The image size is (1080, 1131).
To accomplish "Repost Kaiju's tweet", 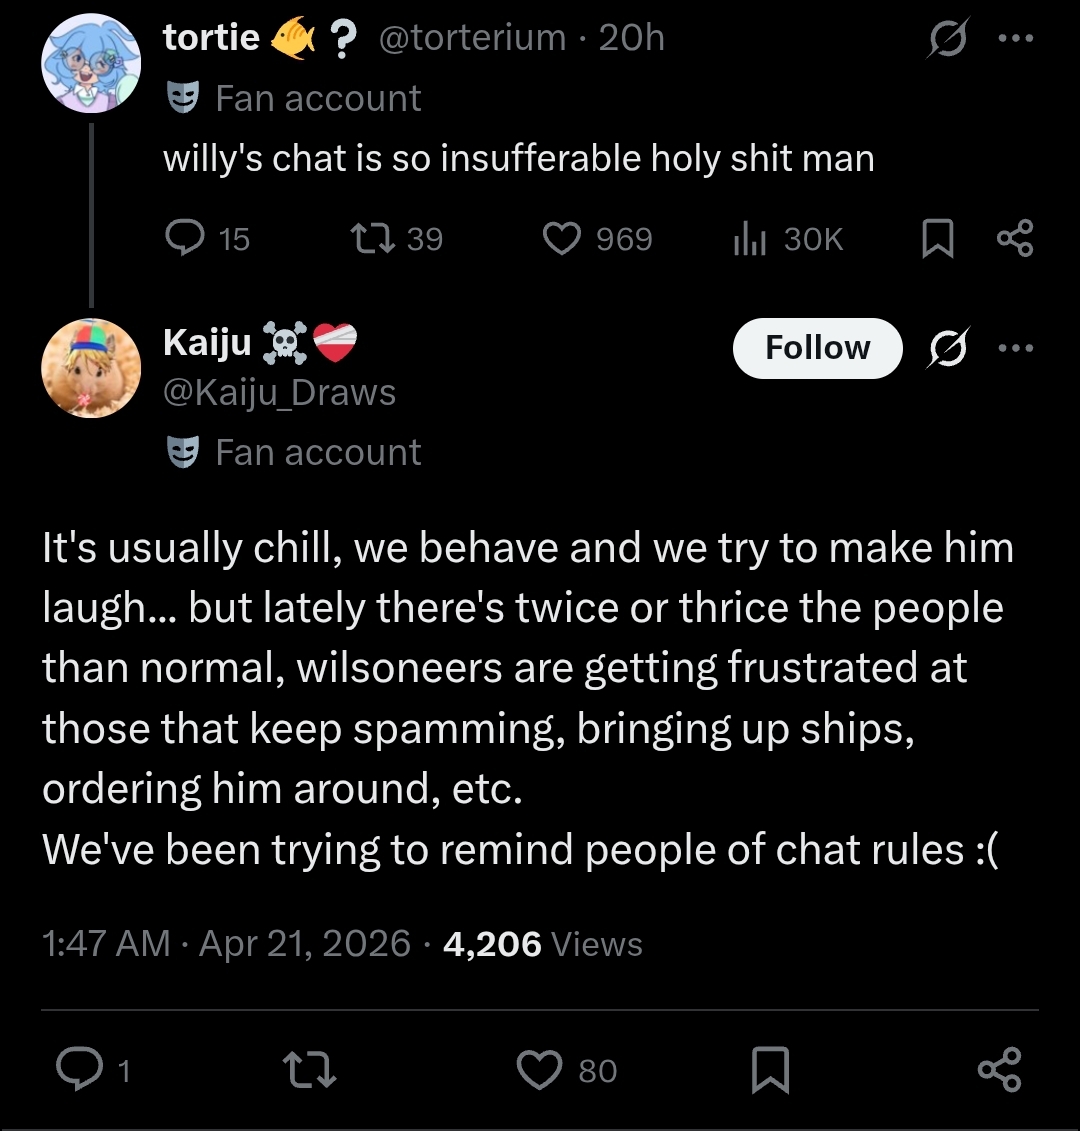I will [312, 1070].
